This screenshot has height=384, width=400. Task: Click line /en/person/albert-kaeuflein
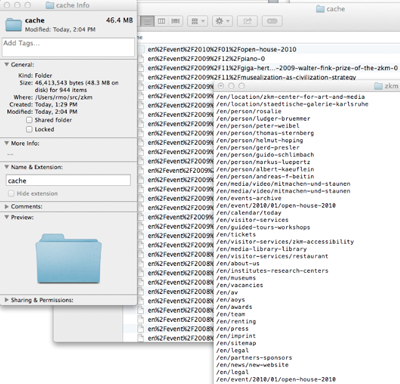tap(265, 169)
